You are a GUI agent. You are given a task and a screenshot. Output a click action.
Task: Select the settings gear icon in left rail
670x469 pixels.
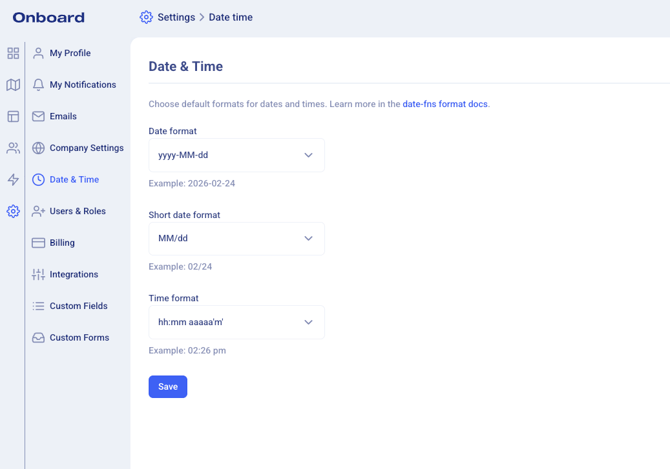click(13, 211)
